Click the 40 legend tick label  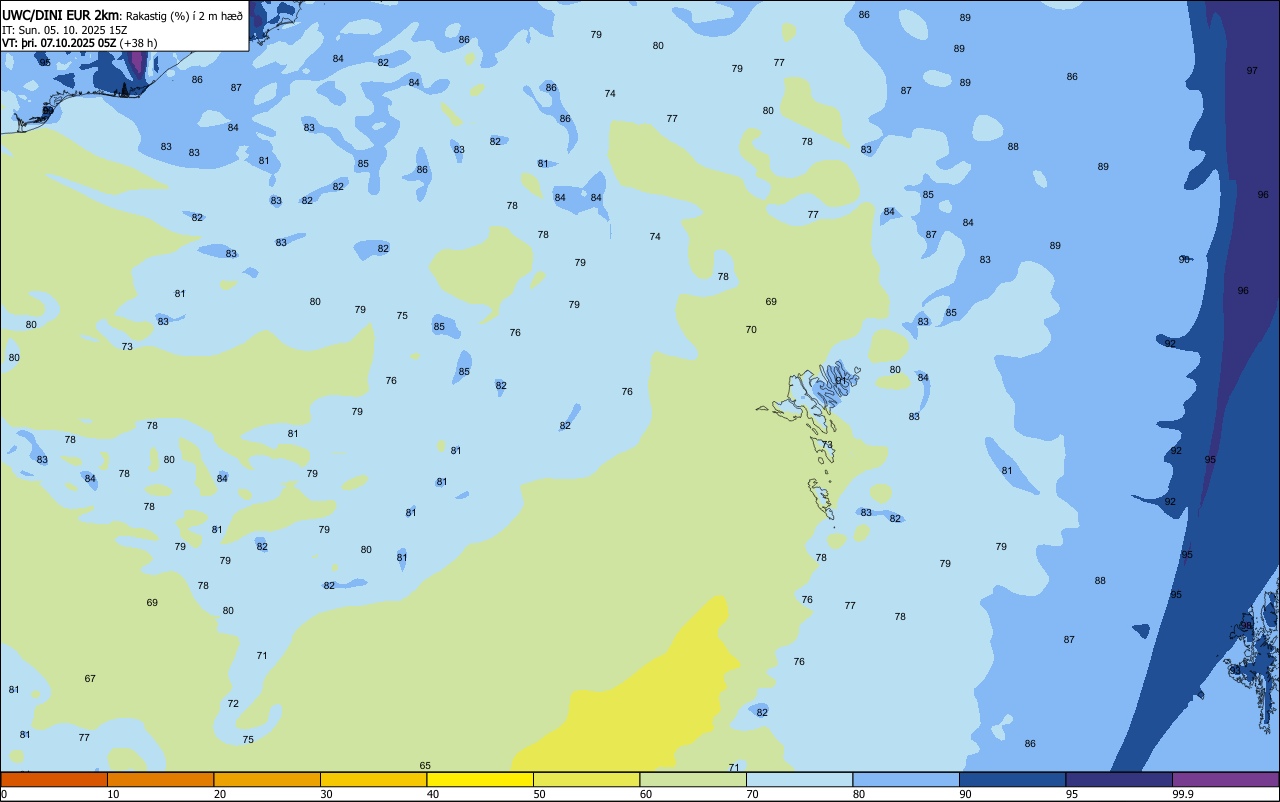point(433,794)
